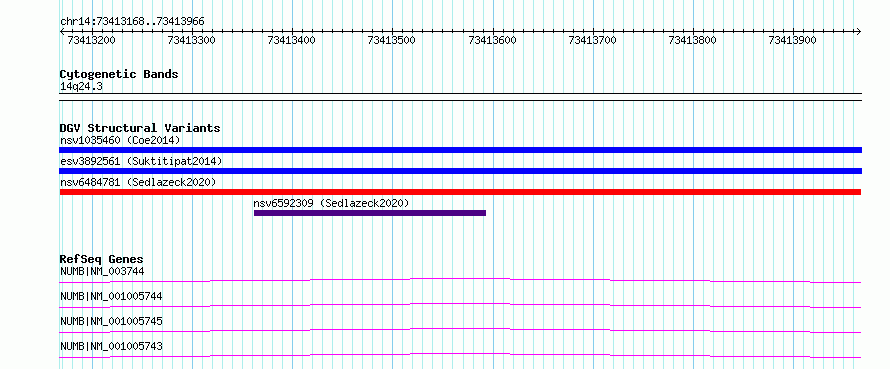
Task: Click the magenta gene line of NM_001005743
Action: click(x=460, y=355)
